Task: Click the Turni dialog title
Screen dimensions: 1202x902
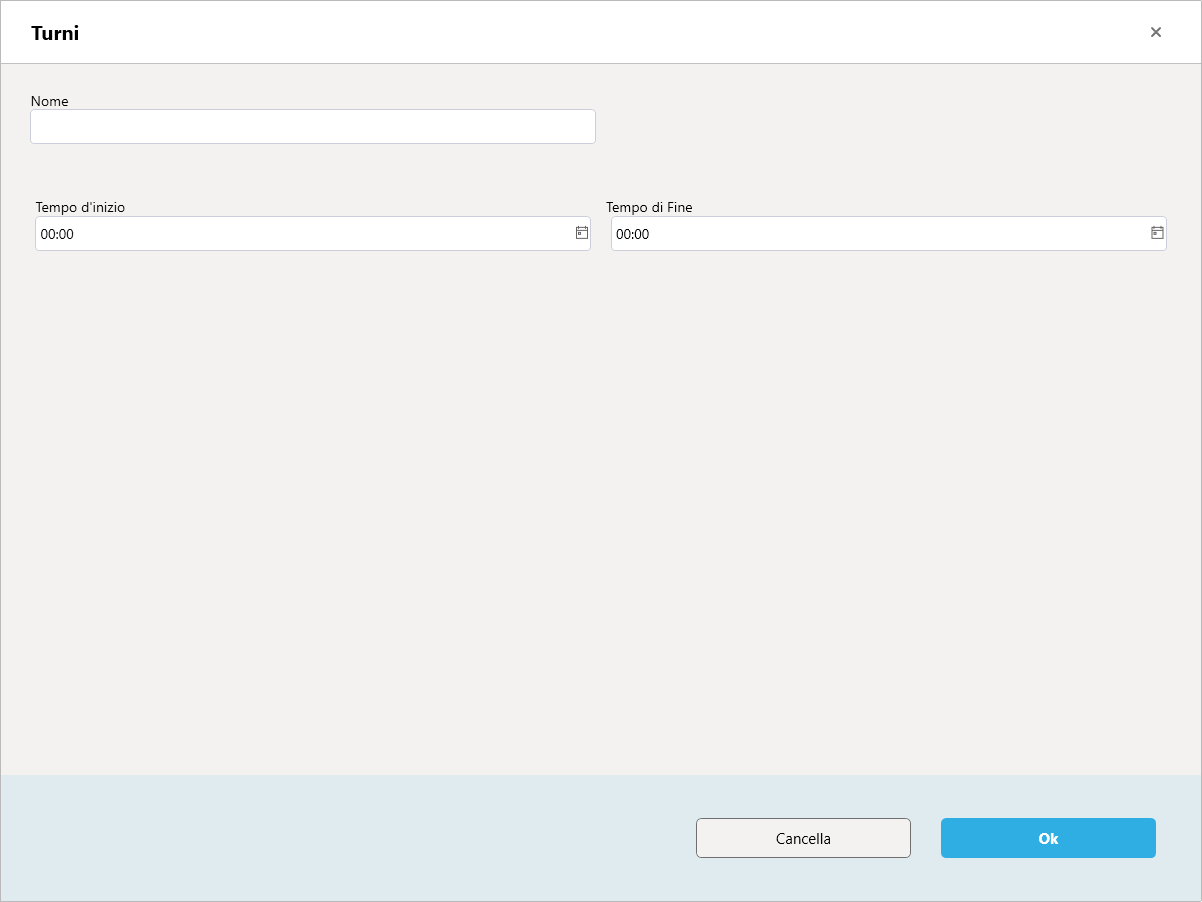Action: click(x=55, y=33)
